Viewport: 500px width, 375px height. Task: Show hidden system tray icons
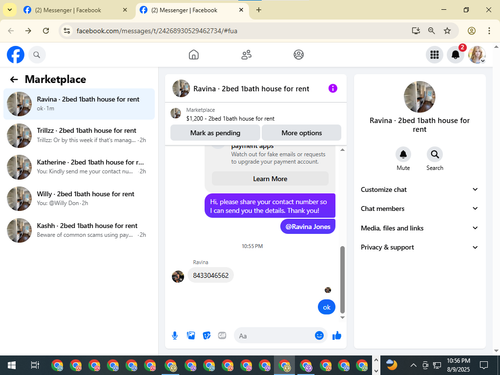413,365
